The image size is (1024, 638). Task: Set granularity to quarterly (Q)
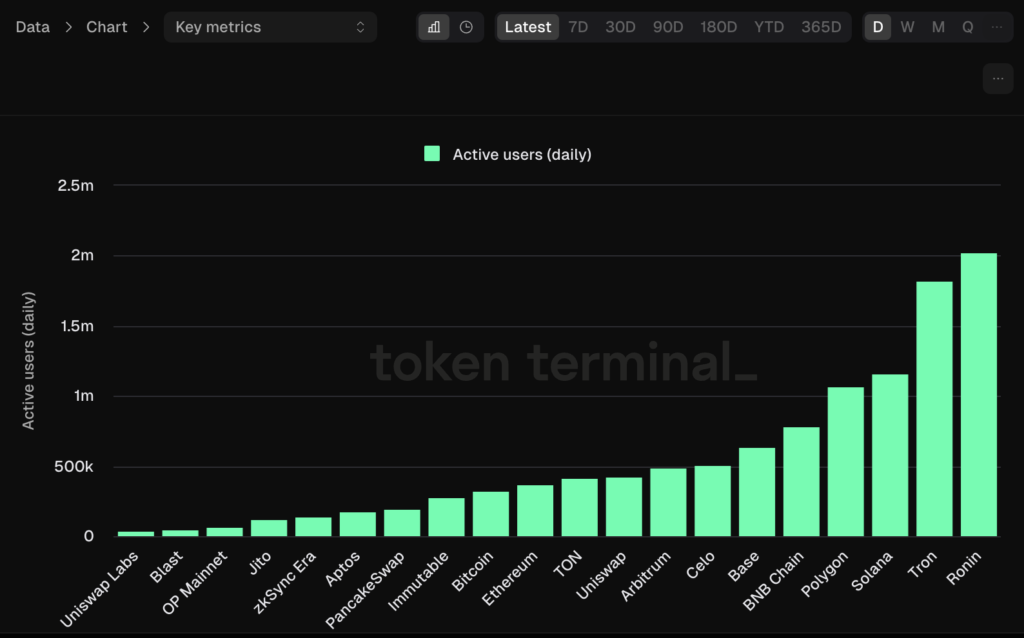[x=968, y=27]
